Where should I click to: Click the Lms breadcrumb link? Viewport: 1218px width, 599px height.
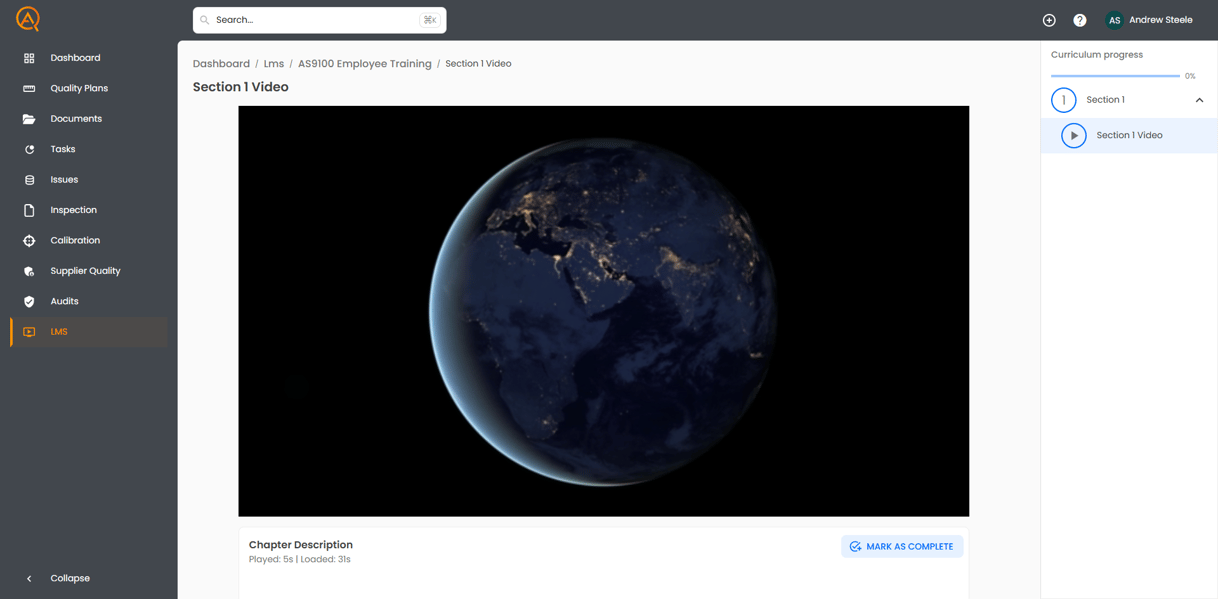[x=273, y=64]
